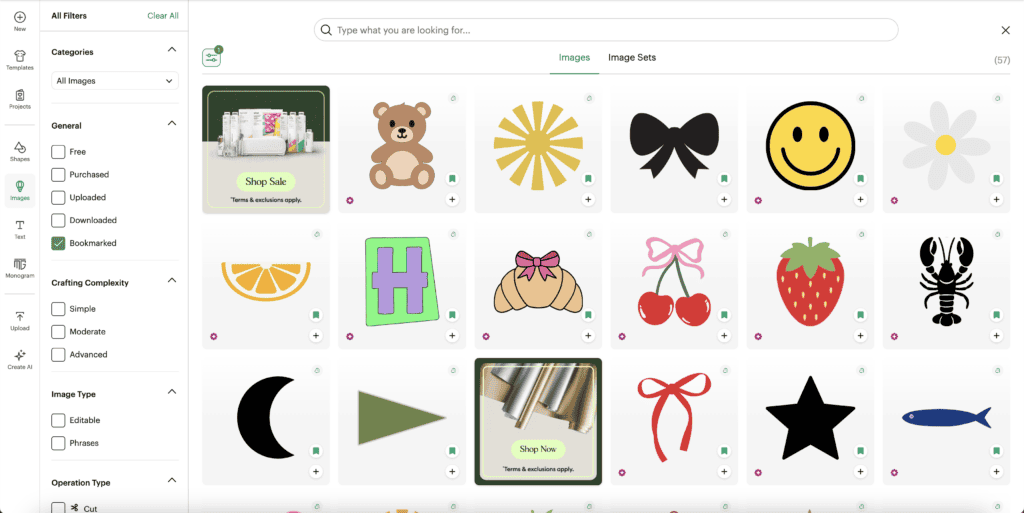
Task: Click the Shop Sale button on the ad
Action: click(x=265, y=182)
